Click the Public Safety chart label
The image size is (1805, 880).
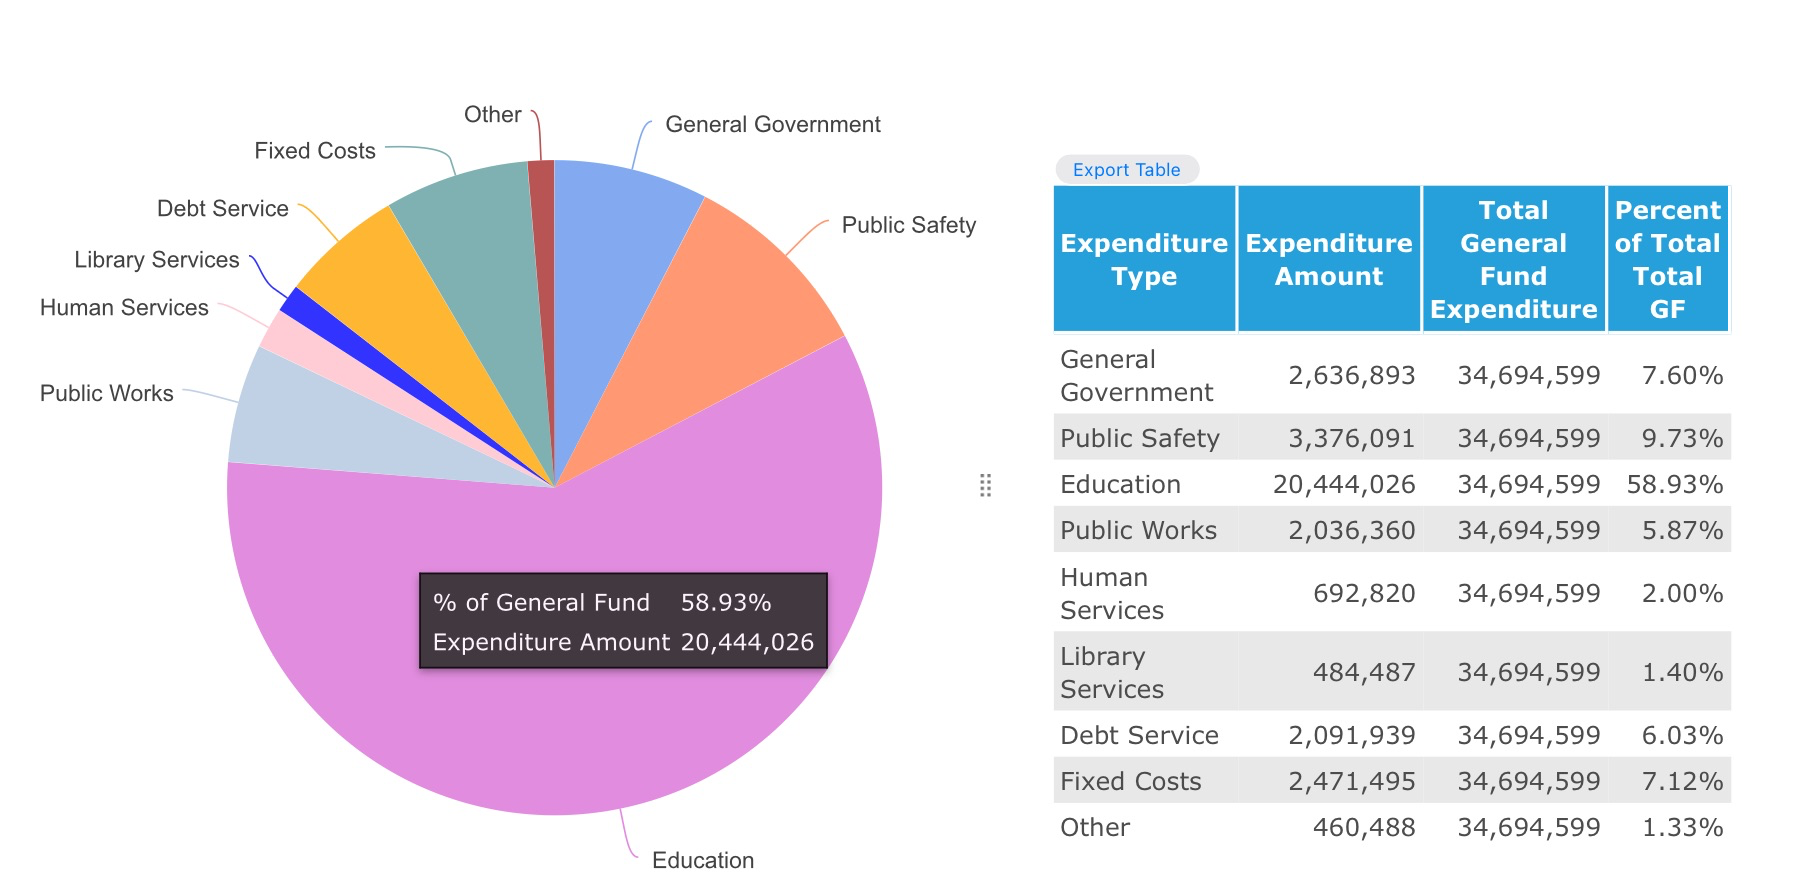[908, 225]
